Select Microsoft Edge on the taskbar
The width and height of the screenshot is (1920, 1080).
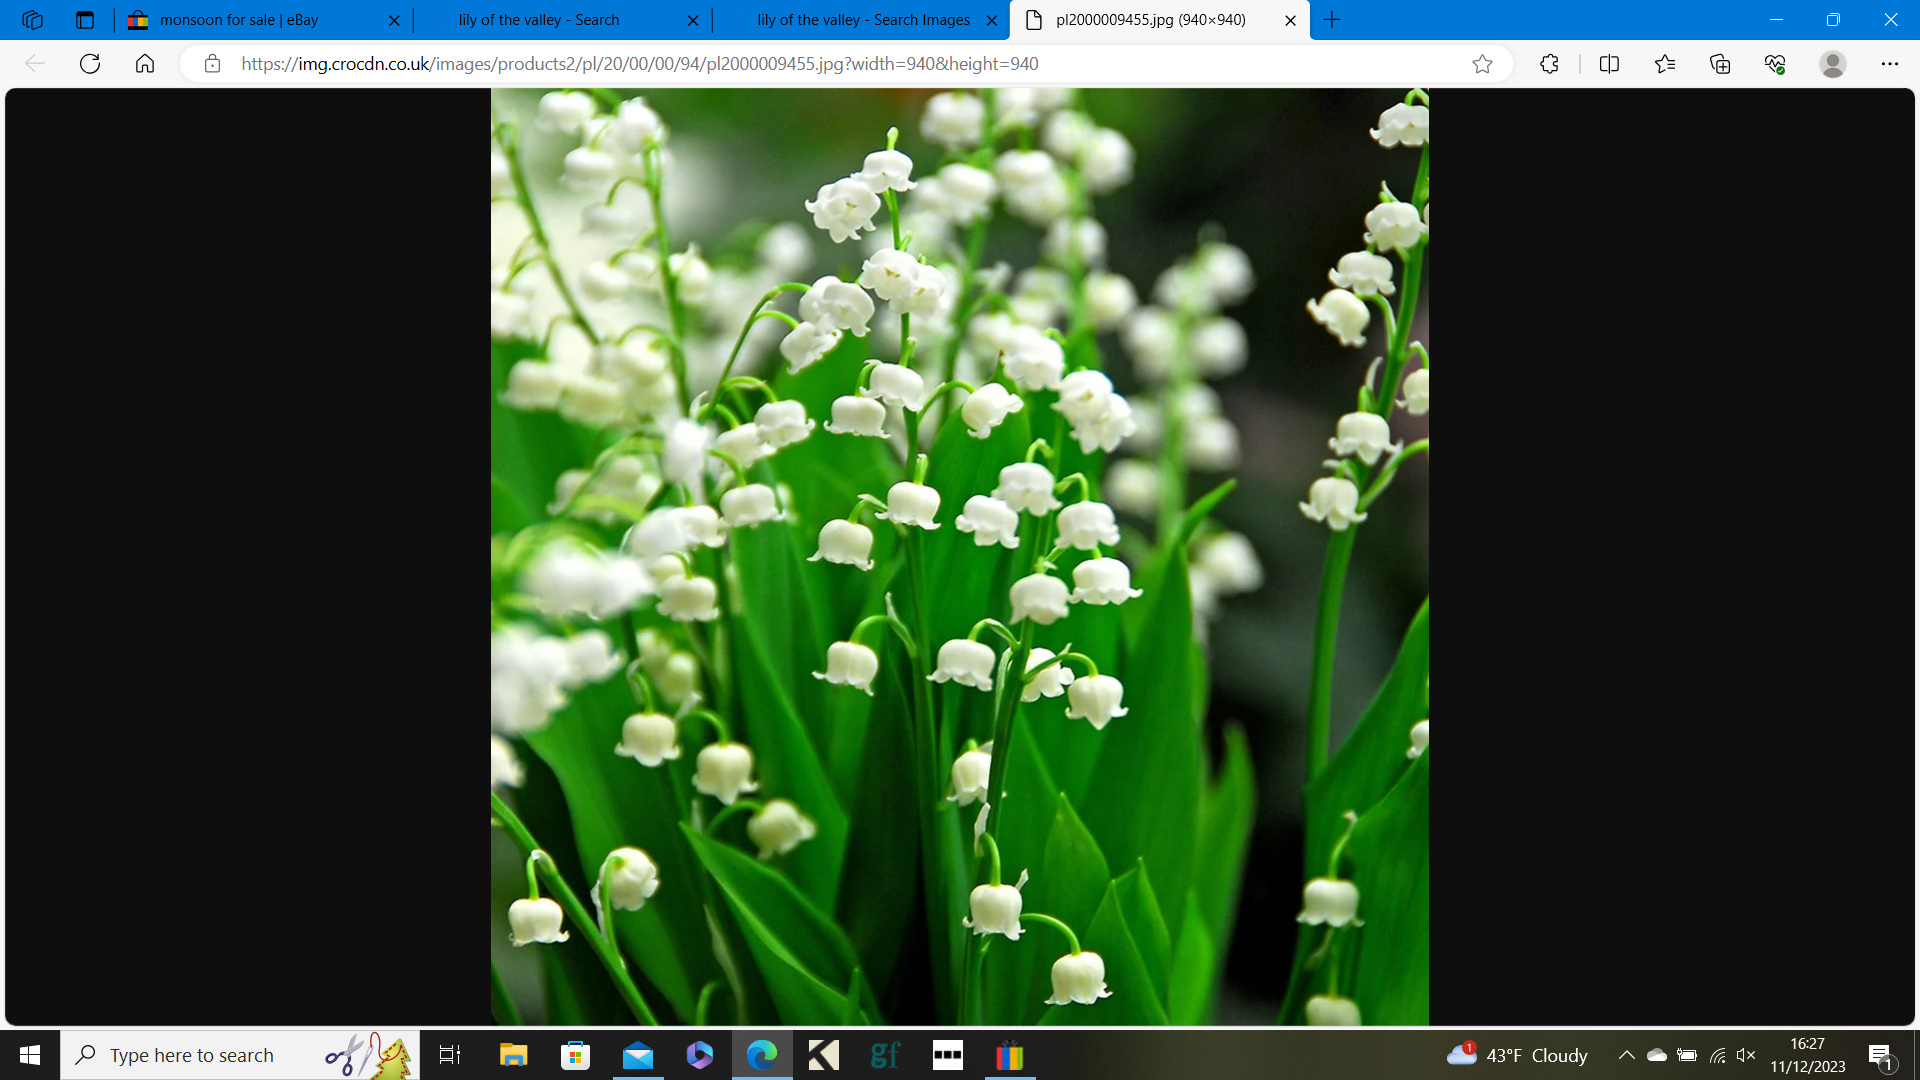point(762,1055)
